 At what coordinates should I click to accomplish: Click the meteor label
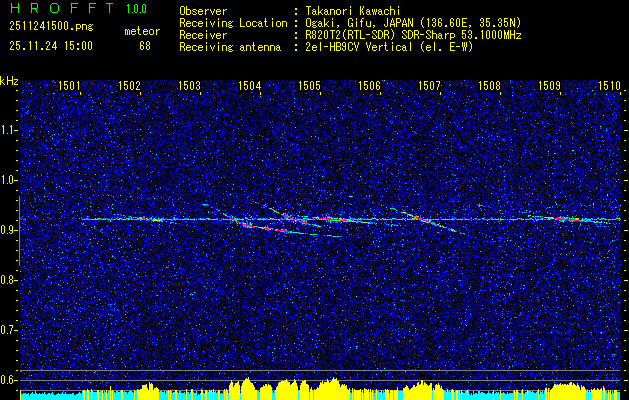point(142,31)
